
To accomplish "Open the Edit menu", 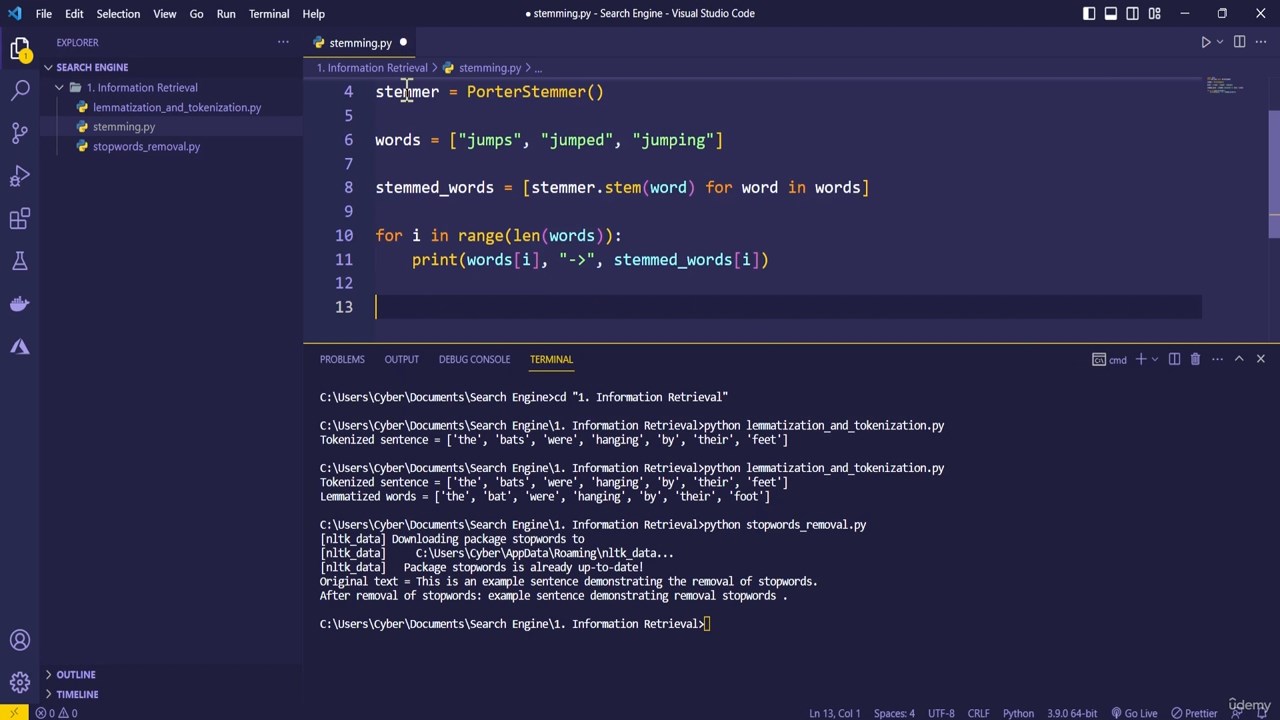I will 74,13.
